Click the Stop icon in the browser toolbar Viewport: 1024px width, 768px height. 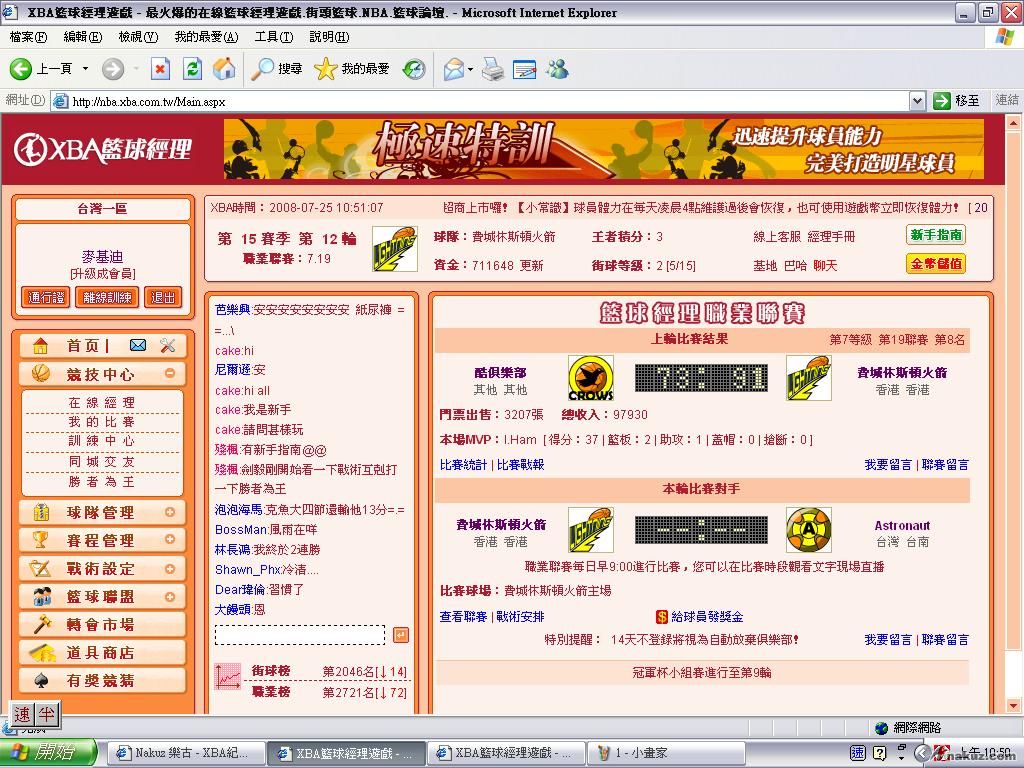click(160, 69)
